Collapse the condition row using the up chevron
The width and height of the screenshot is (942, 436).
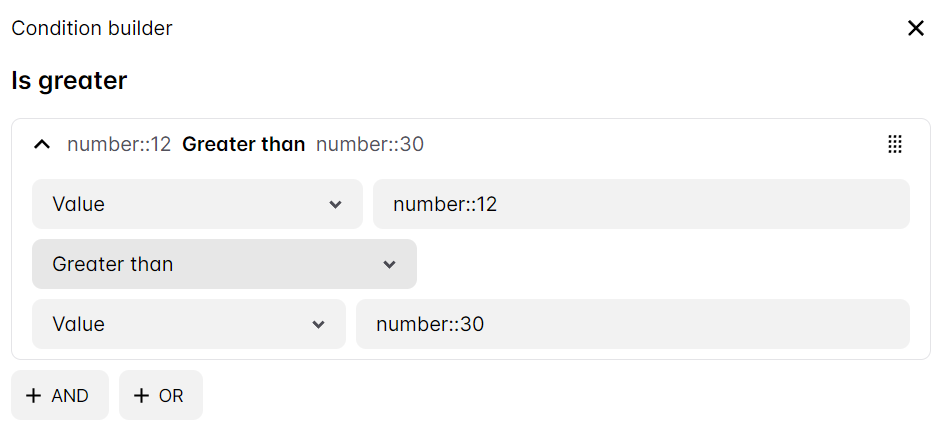point(41,145)
